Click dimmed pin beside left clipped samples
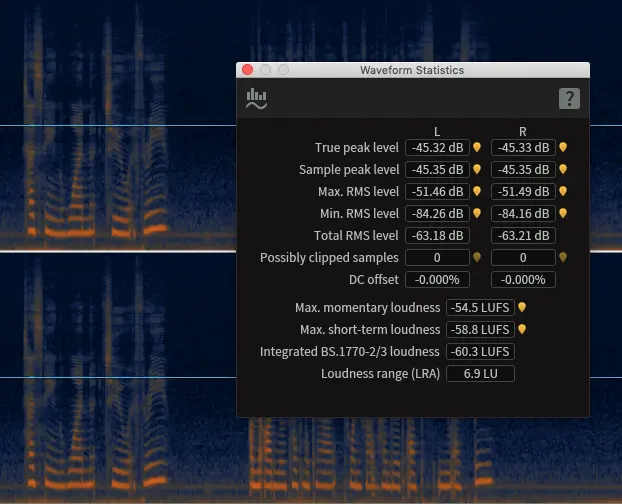The width and height of the screenshot is (622, 504). [477, 257]
